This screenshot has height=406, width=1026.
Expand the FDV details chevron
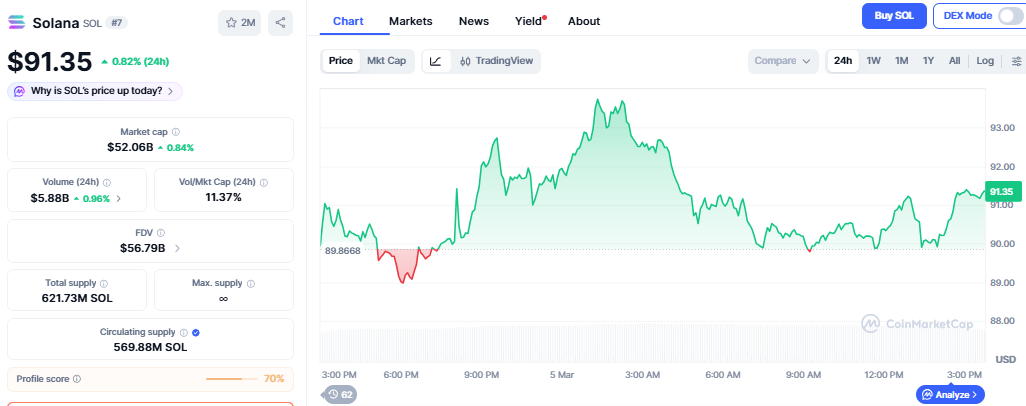[177, 248]
